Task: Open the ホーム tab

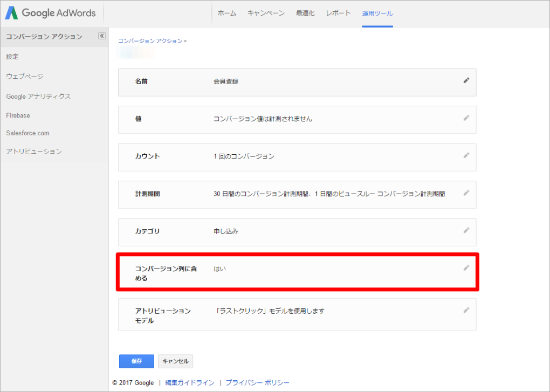Action: (227, 13)
